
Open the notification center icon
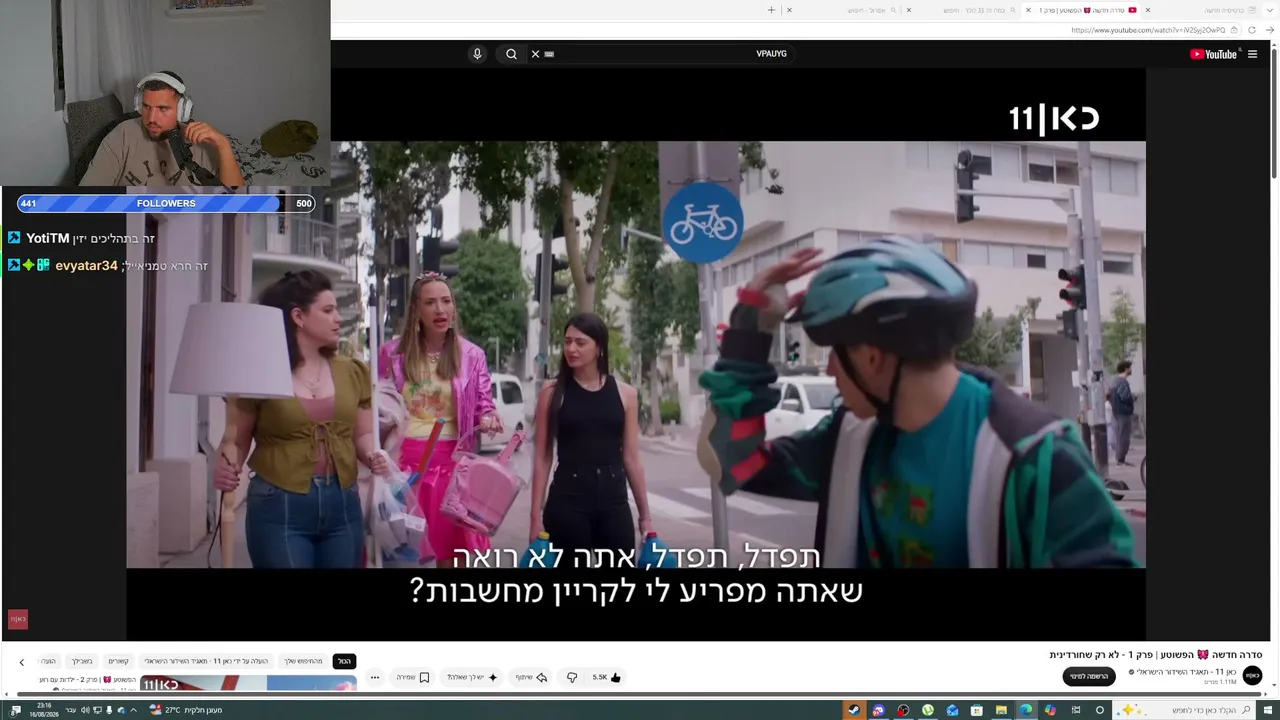point(16,710)
